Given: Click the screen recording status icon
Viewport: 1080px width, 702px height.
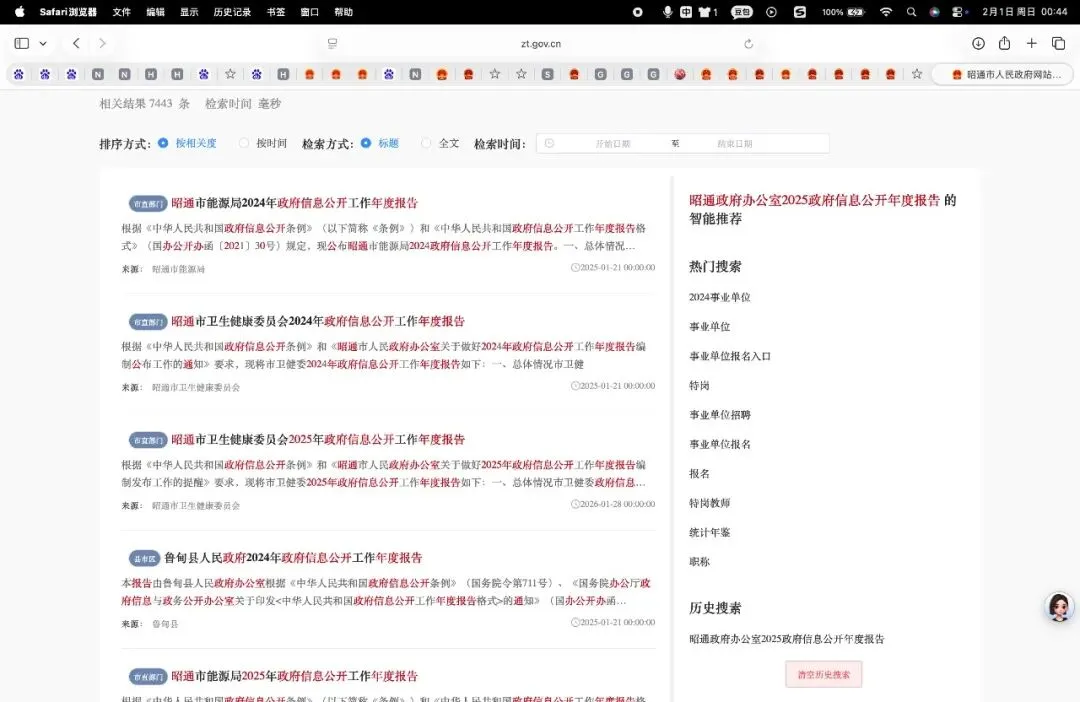Looking at the screenshot, I should pos(638,12).
